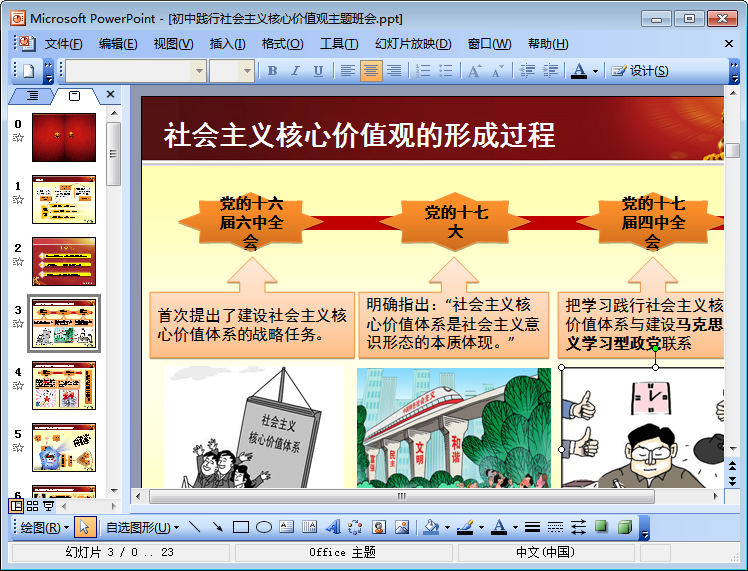Switch to Normal view

click(x=16, y=506)
